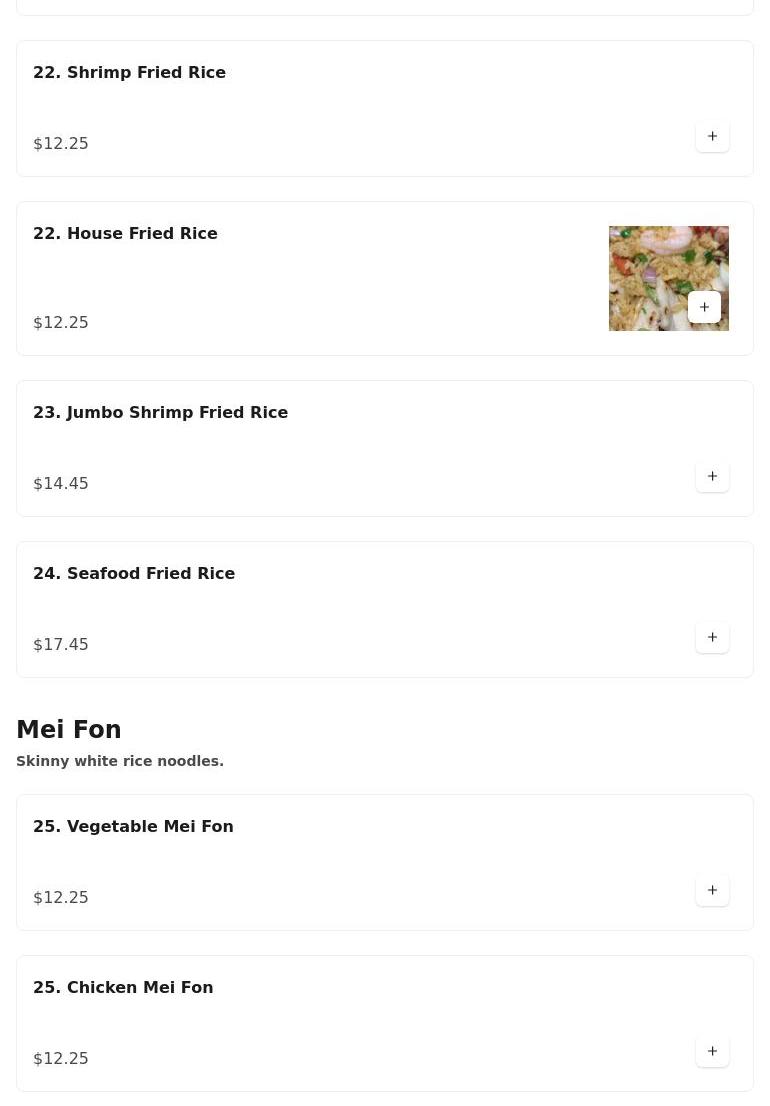This screenshot has width=770, height=1106.
Task: Click the $17.45 Seafood Fried Rice price
Action: pyautogui.click(x=61, y=644)
